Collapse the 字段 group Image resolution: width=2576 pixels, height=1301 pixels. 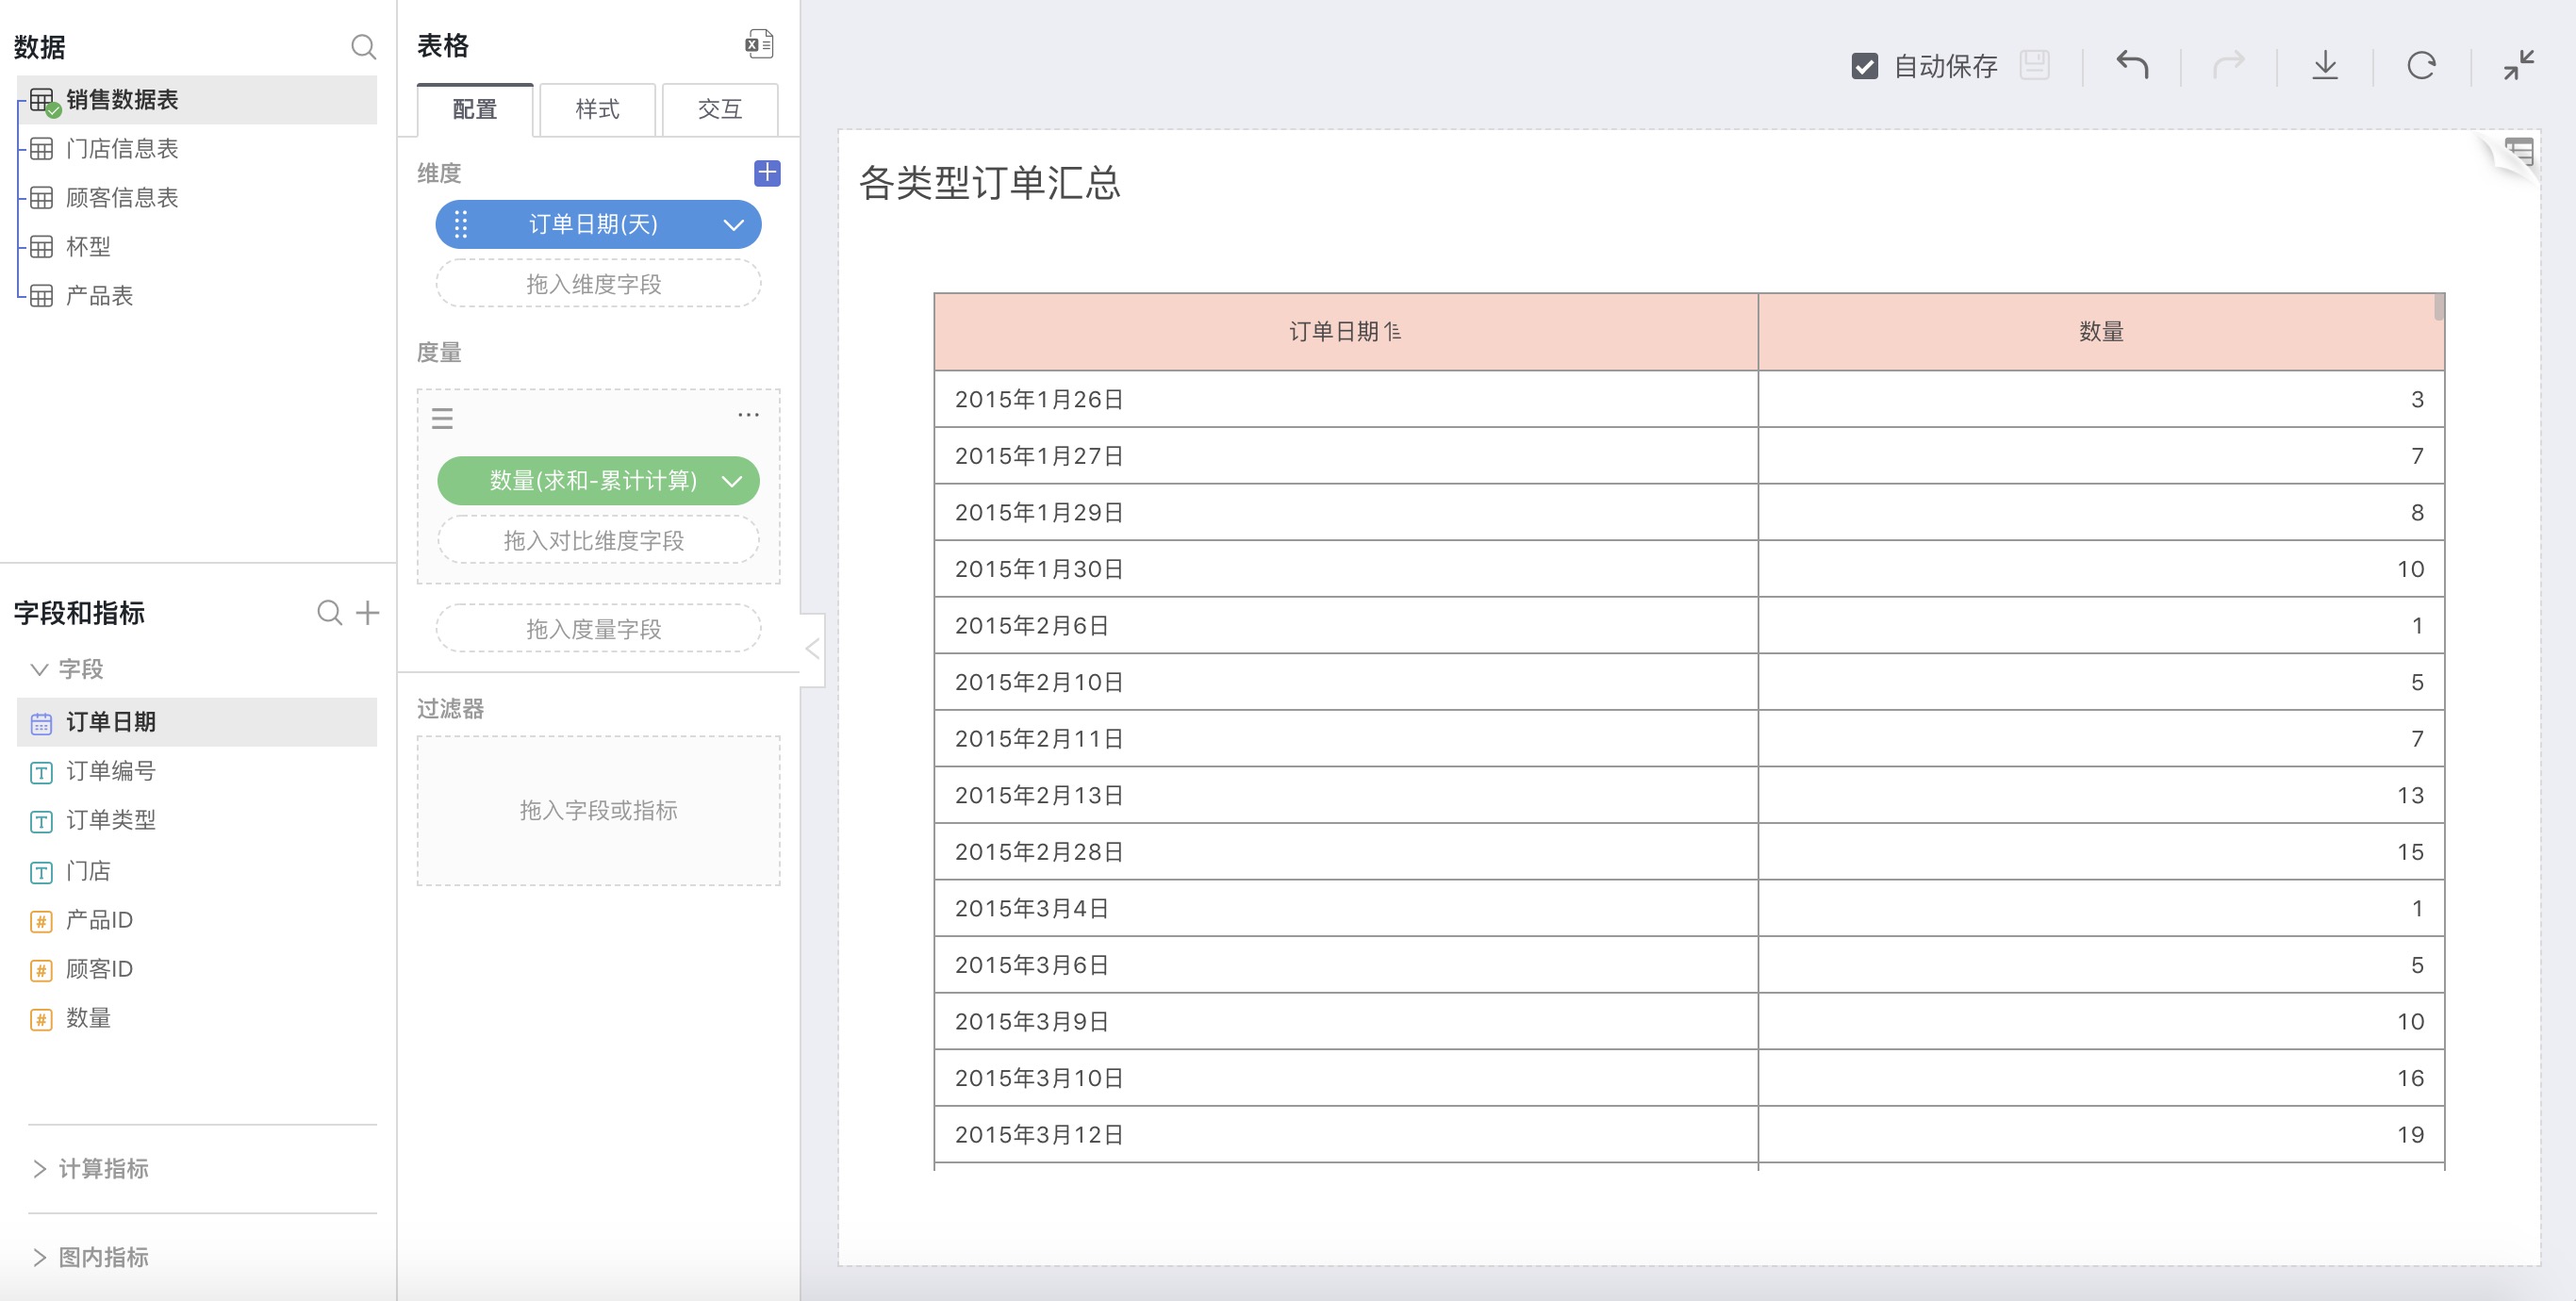(x=40, y=669)
